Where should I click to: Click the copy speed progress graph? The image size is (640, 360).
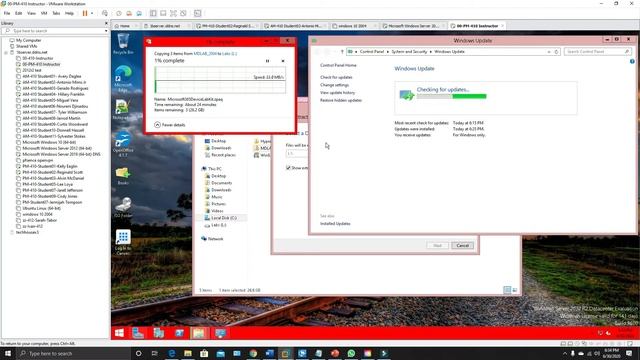point(220,80)
